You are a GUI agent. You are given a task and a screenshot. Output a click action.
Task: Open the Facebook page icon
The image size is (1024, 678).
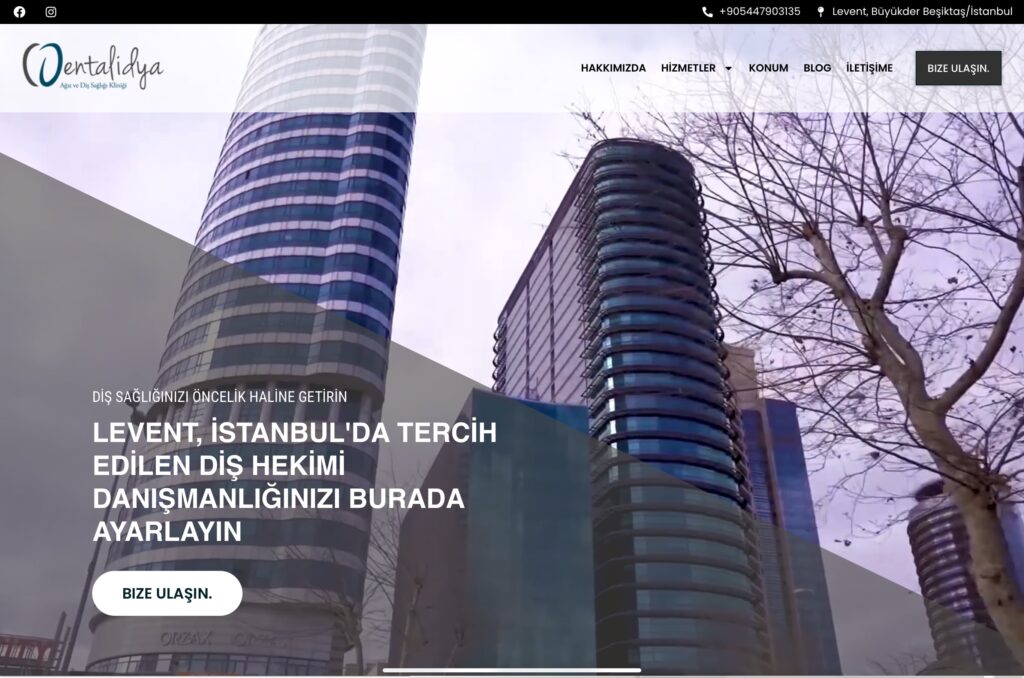[19, 12]
